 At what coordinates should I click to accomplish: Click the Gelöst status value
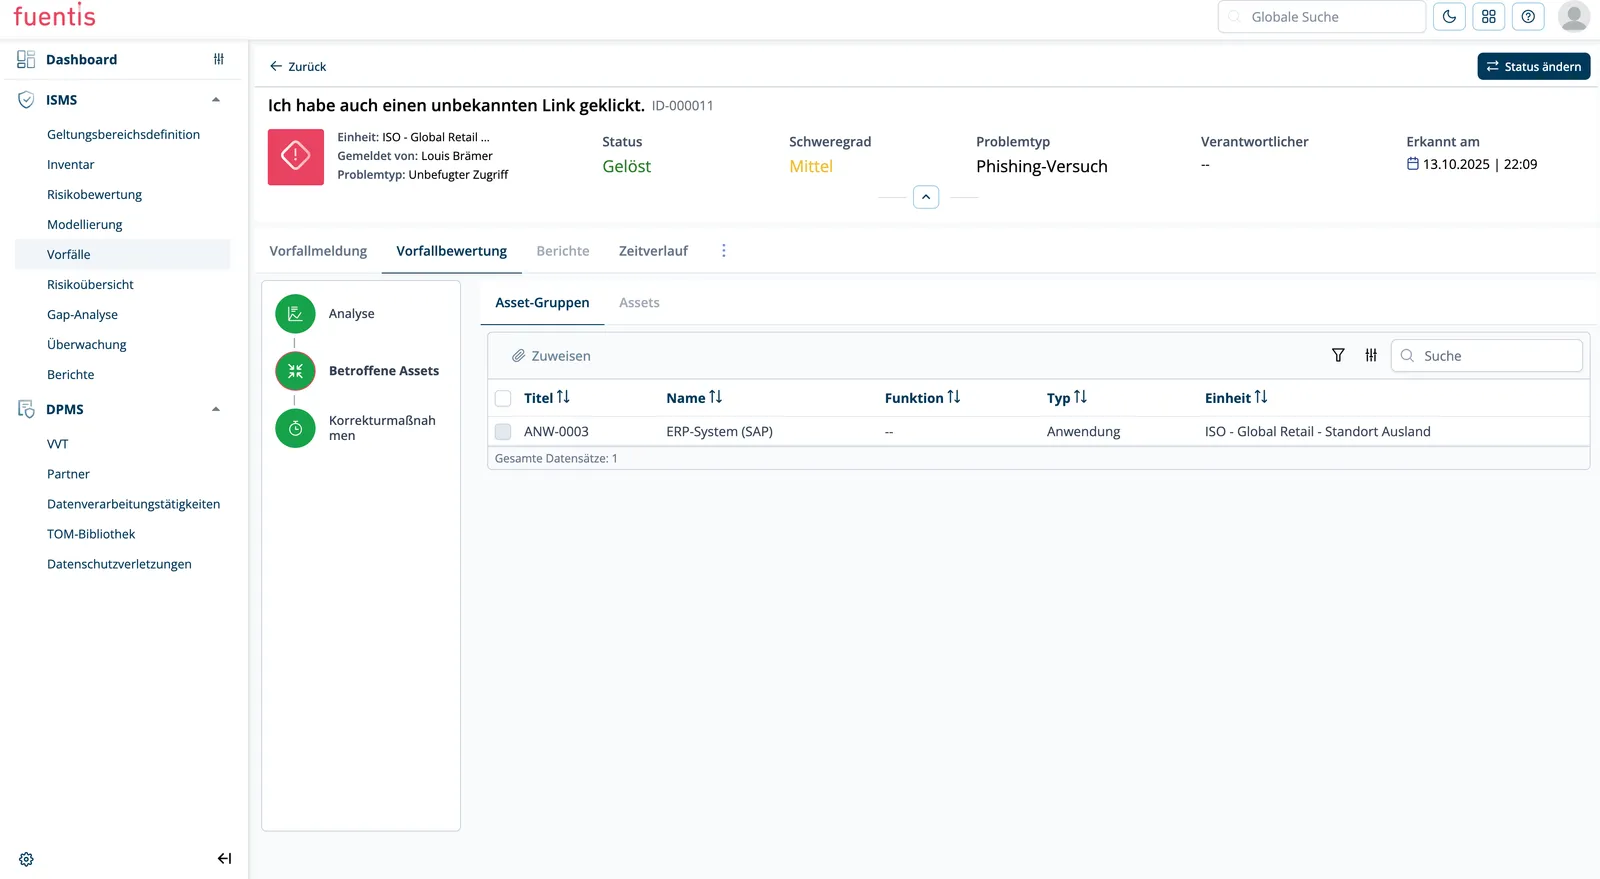(x=626, y=167)
